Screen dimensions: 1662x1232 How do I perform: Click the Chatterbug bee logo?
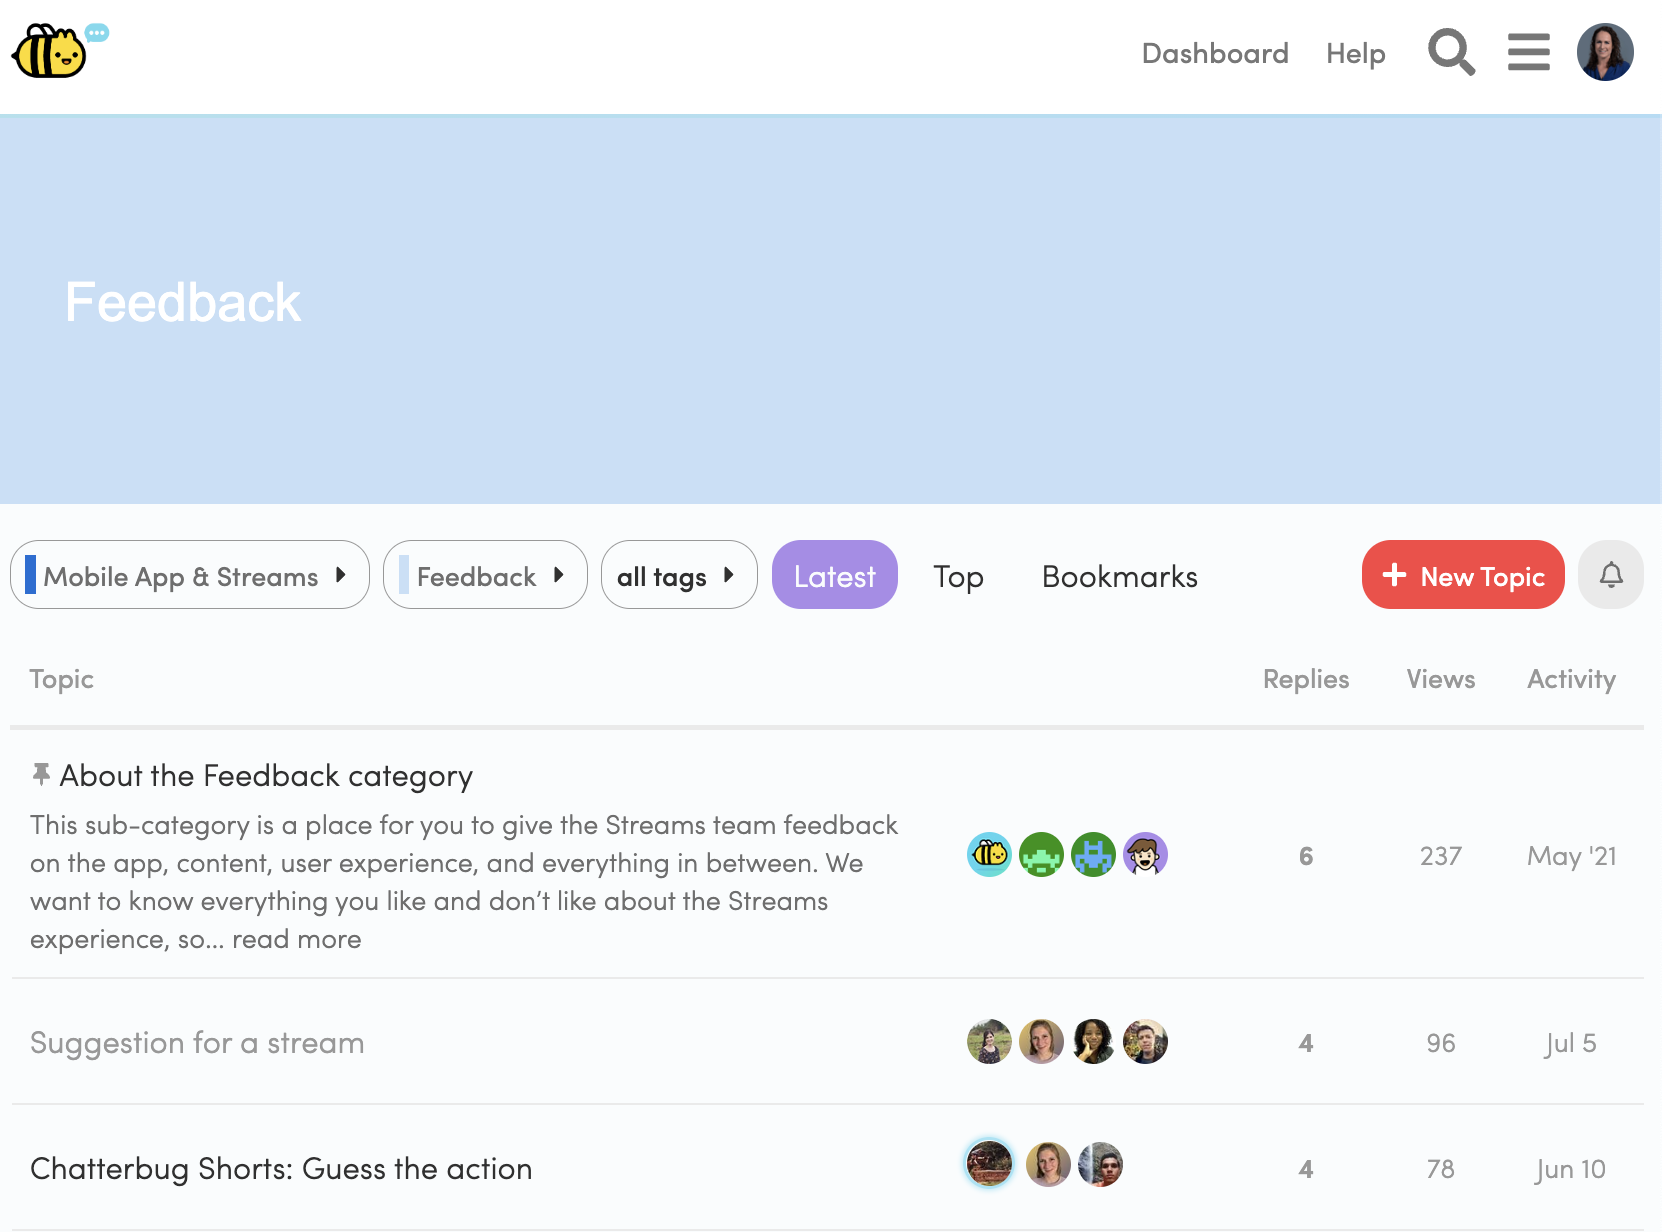(50, 52)
